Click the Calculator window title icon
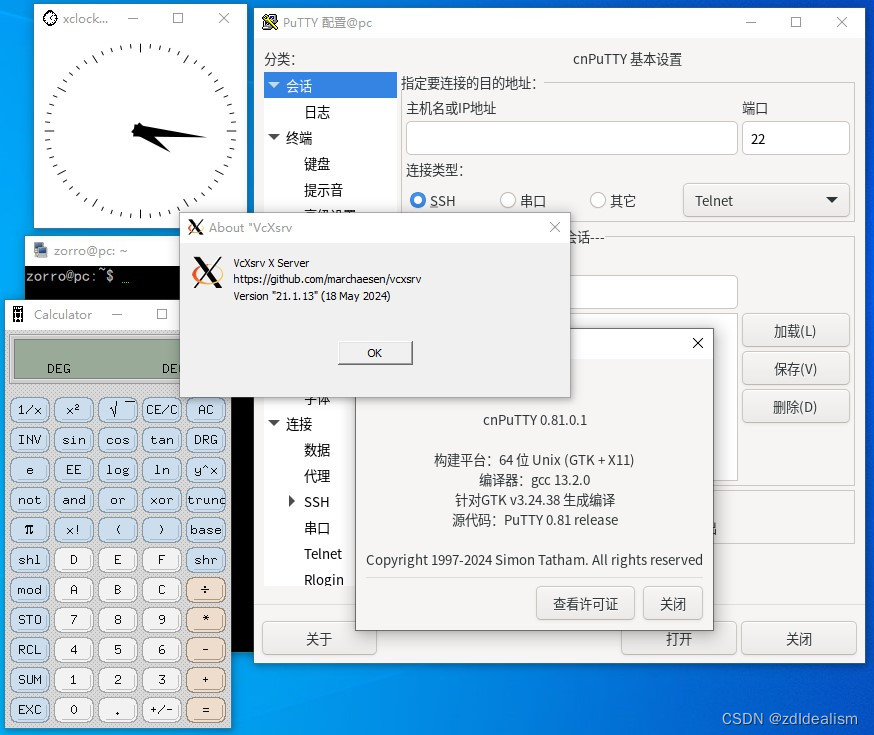 (x=18, y=314)
